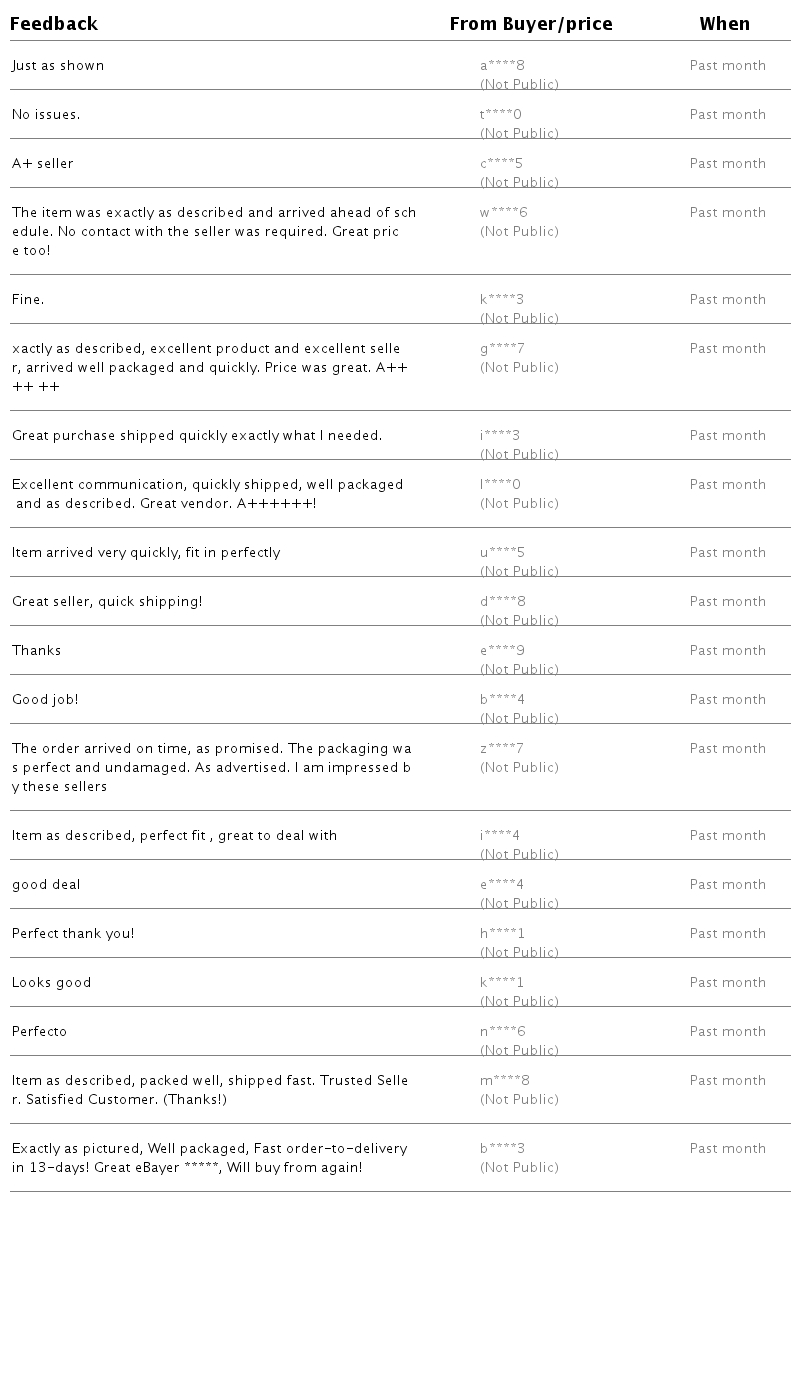Click the Feedback column header
800x1396 pixels.
tap(54, 24)
